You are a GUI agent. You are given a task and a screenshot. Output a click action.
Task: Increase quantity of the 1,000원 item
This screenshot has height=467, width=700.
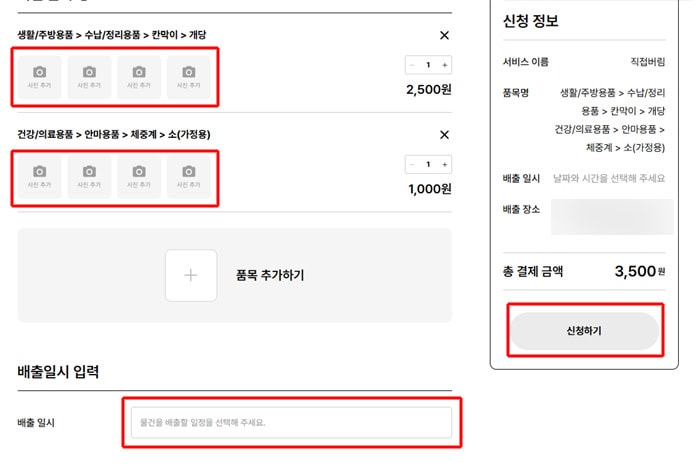pos(445,165)
